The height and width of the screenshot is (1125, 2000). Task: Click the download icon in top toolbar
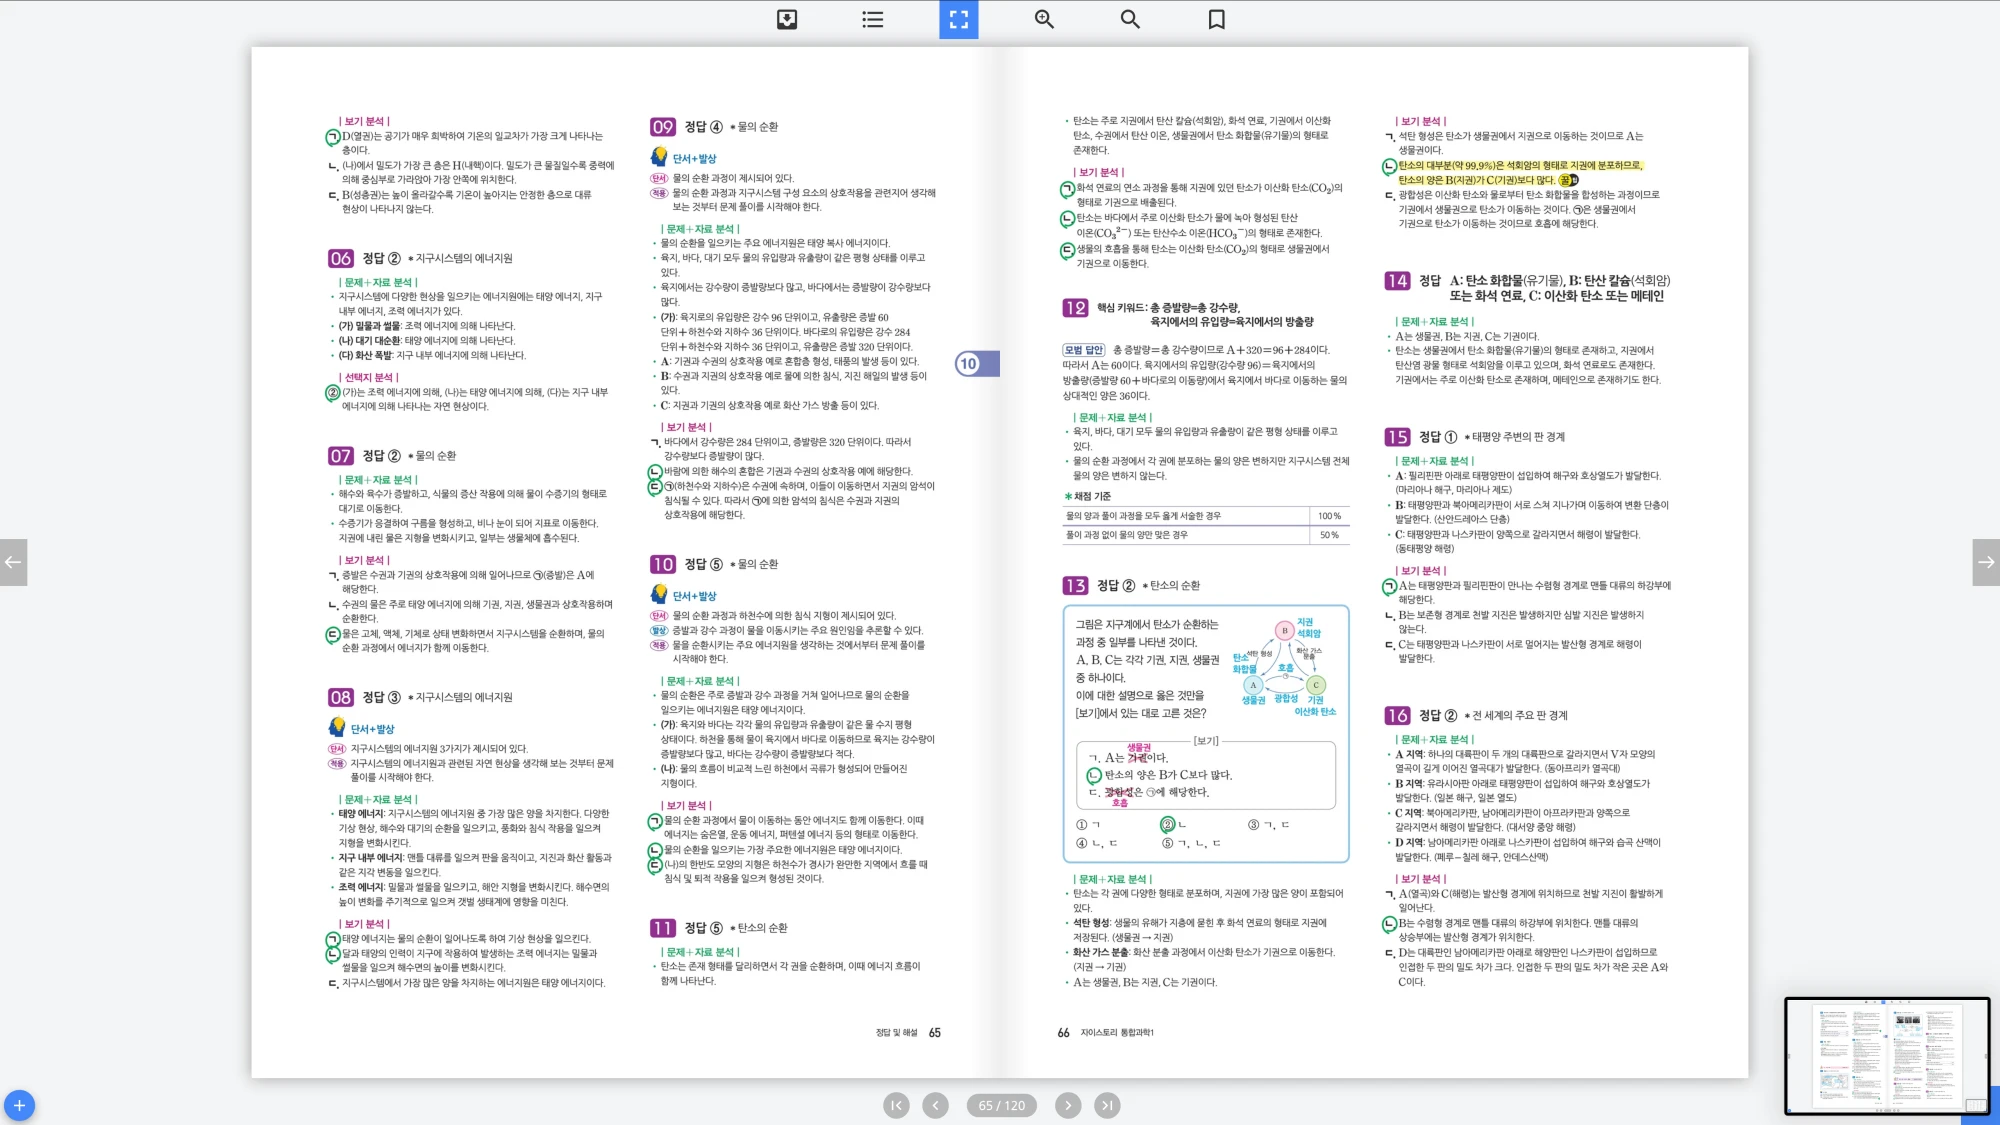coord(787,19)
